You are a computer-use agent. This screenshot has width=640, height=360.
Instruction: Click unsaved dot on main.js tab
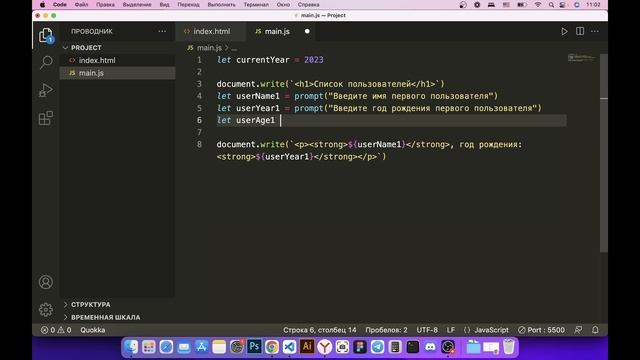307,31
